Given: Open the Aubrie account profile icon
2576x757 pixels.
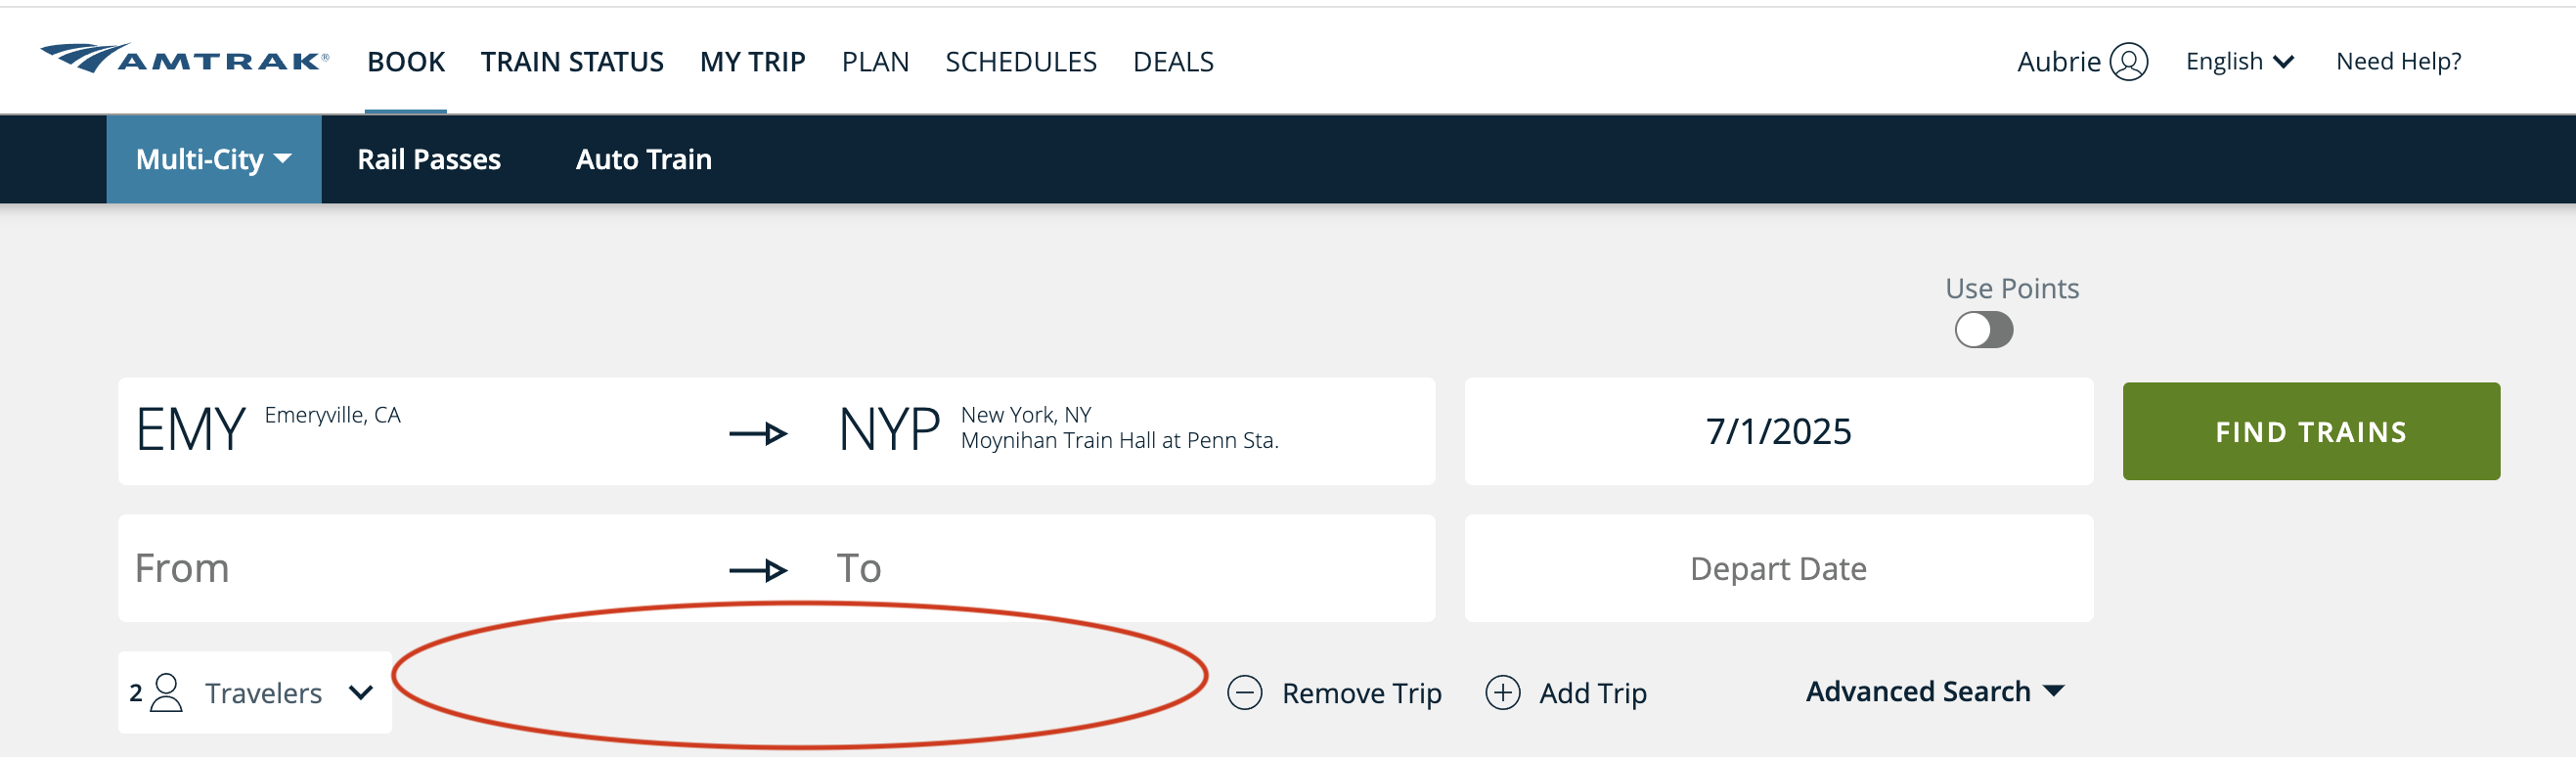Looking at the screenshot, I should coord(2130,60).
